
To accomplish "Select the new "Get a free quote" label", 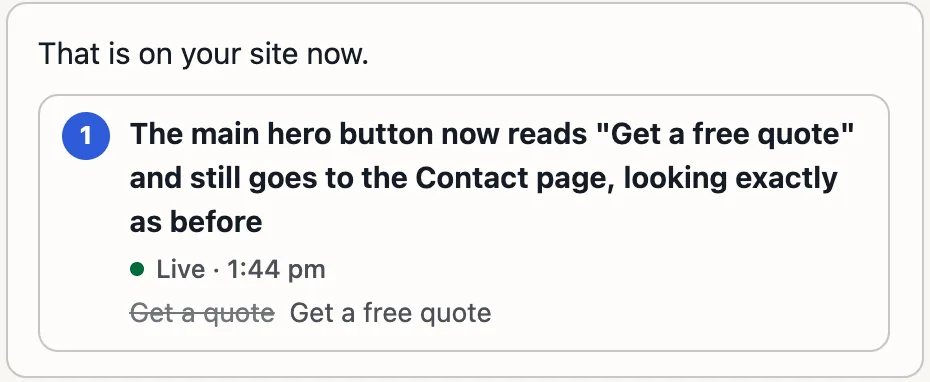I will (x=390, y=313).
